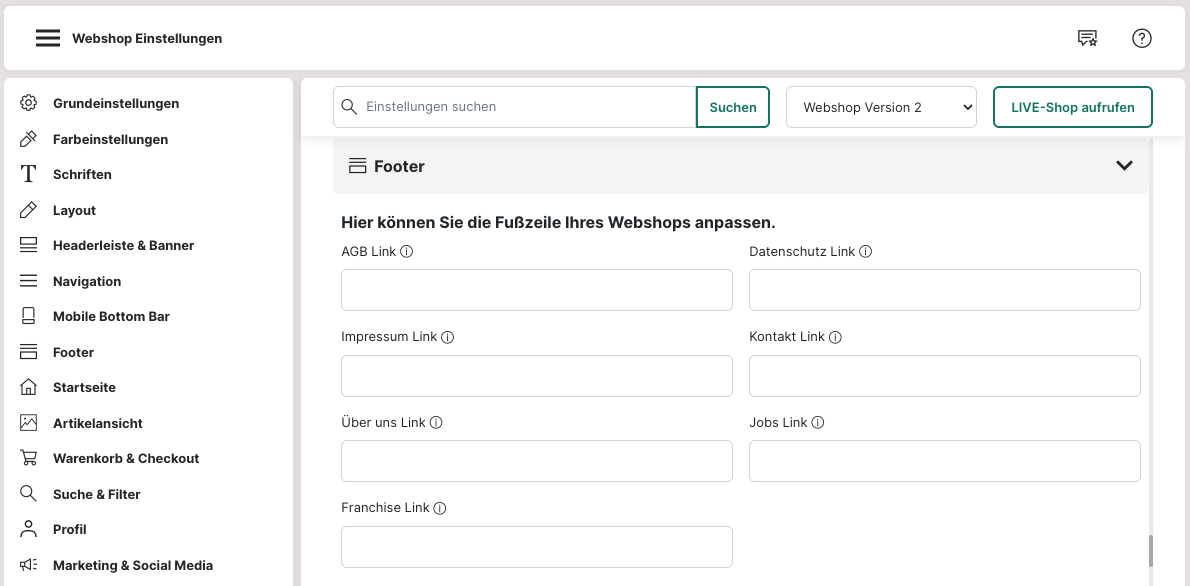
Task: Go to Startseite in sidebar
Action: tap(84, 387)
